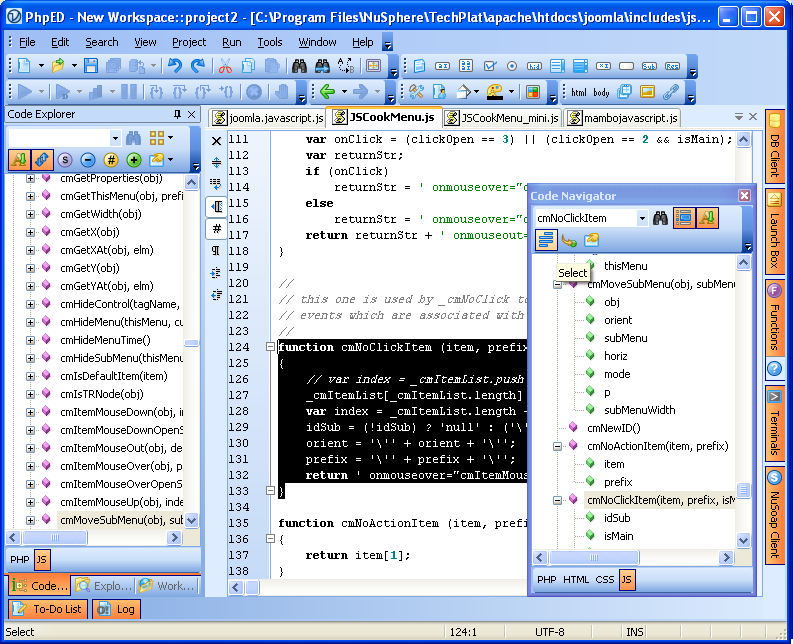Toggle the Select button in Code Navigator
This screenshot has width=793, height=644.
coord(546,240)
